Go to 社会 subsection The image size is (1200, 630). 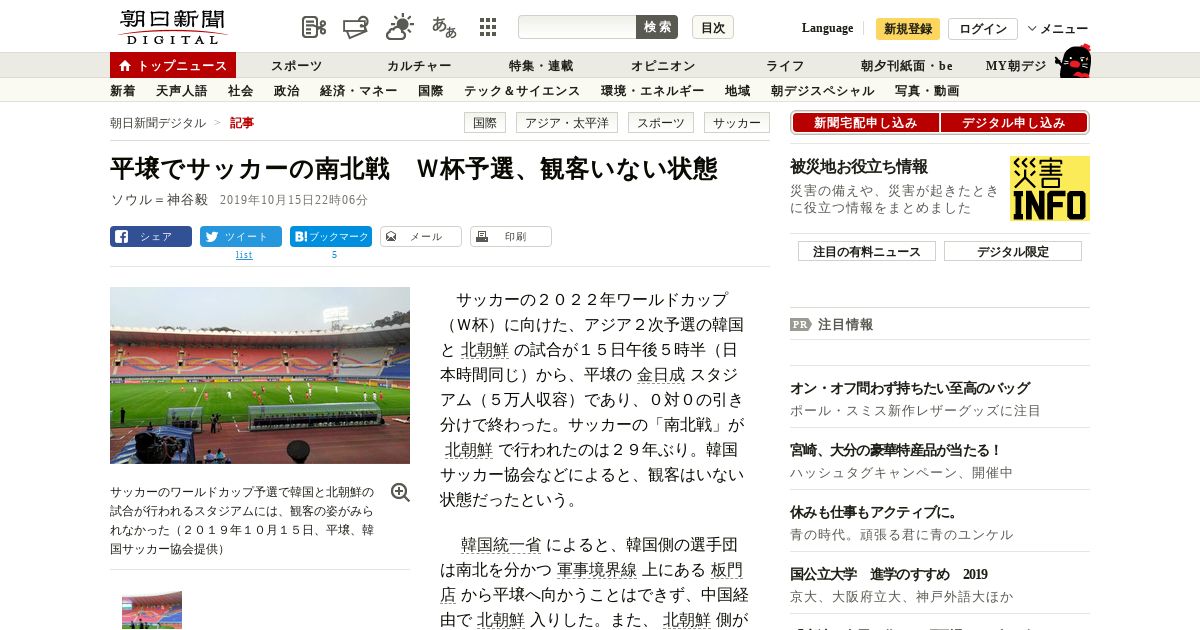coord(240,91)
